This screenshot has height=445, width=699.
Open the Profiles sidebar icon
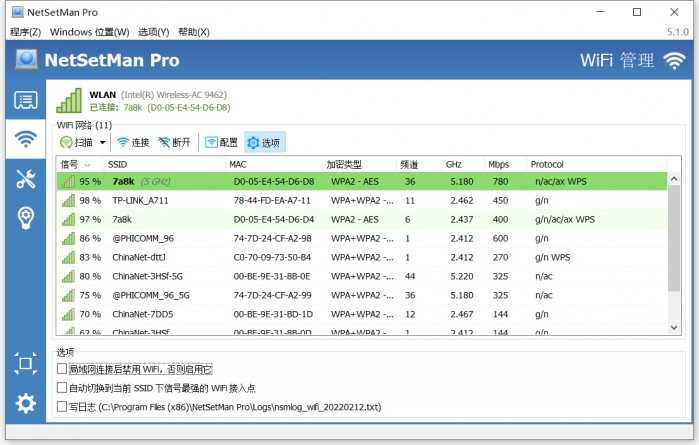click(x=26, y=100)
